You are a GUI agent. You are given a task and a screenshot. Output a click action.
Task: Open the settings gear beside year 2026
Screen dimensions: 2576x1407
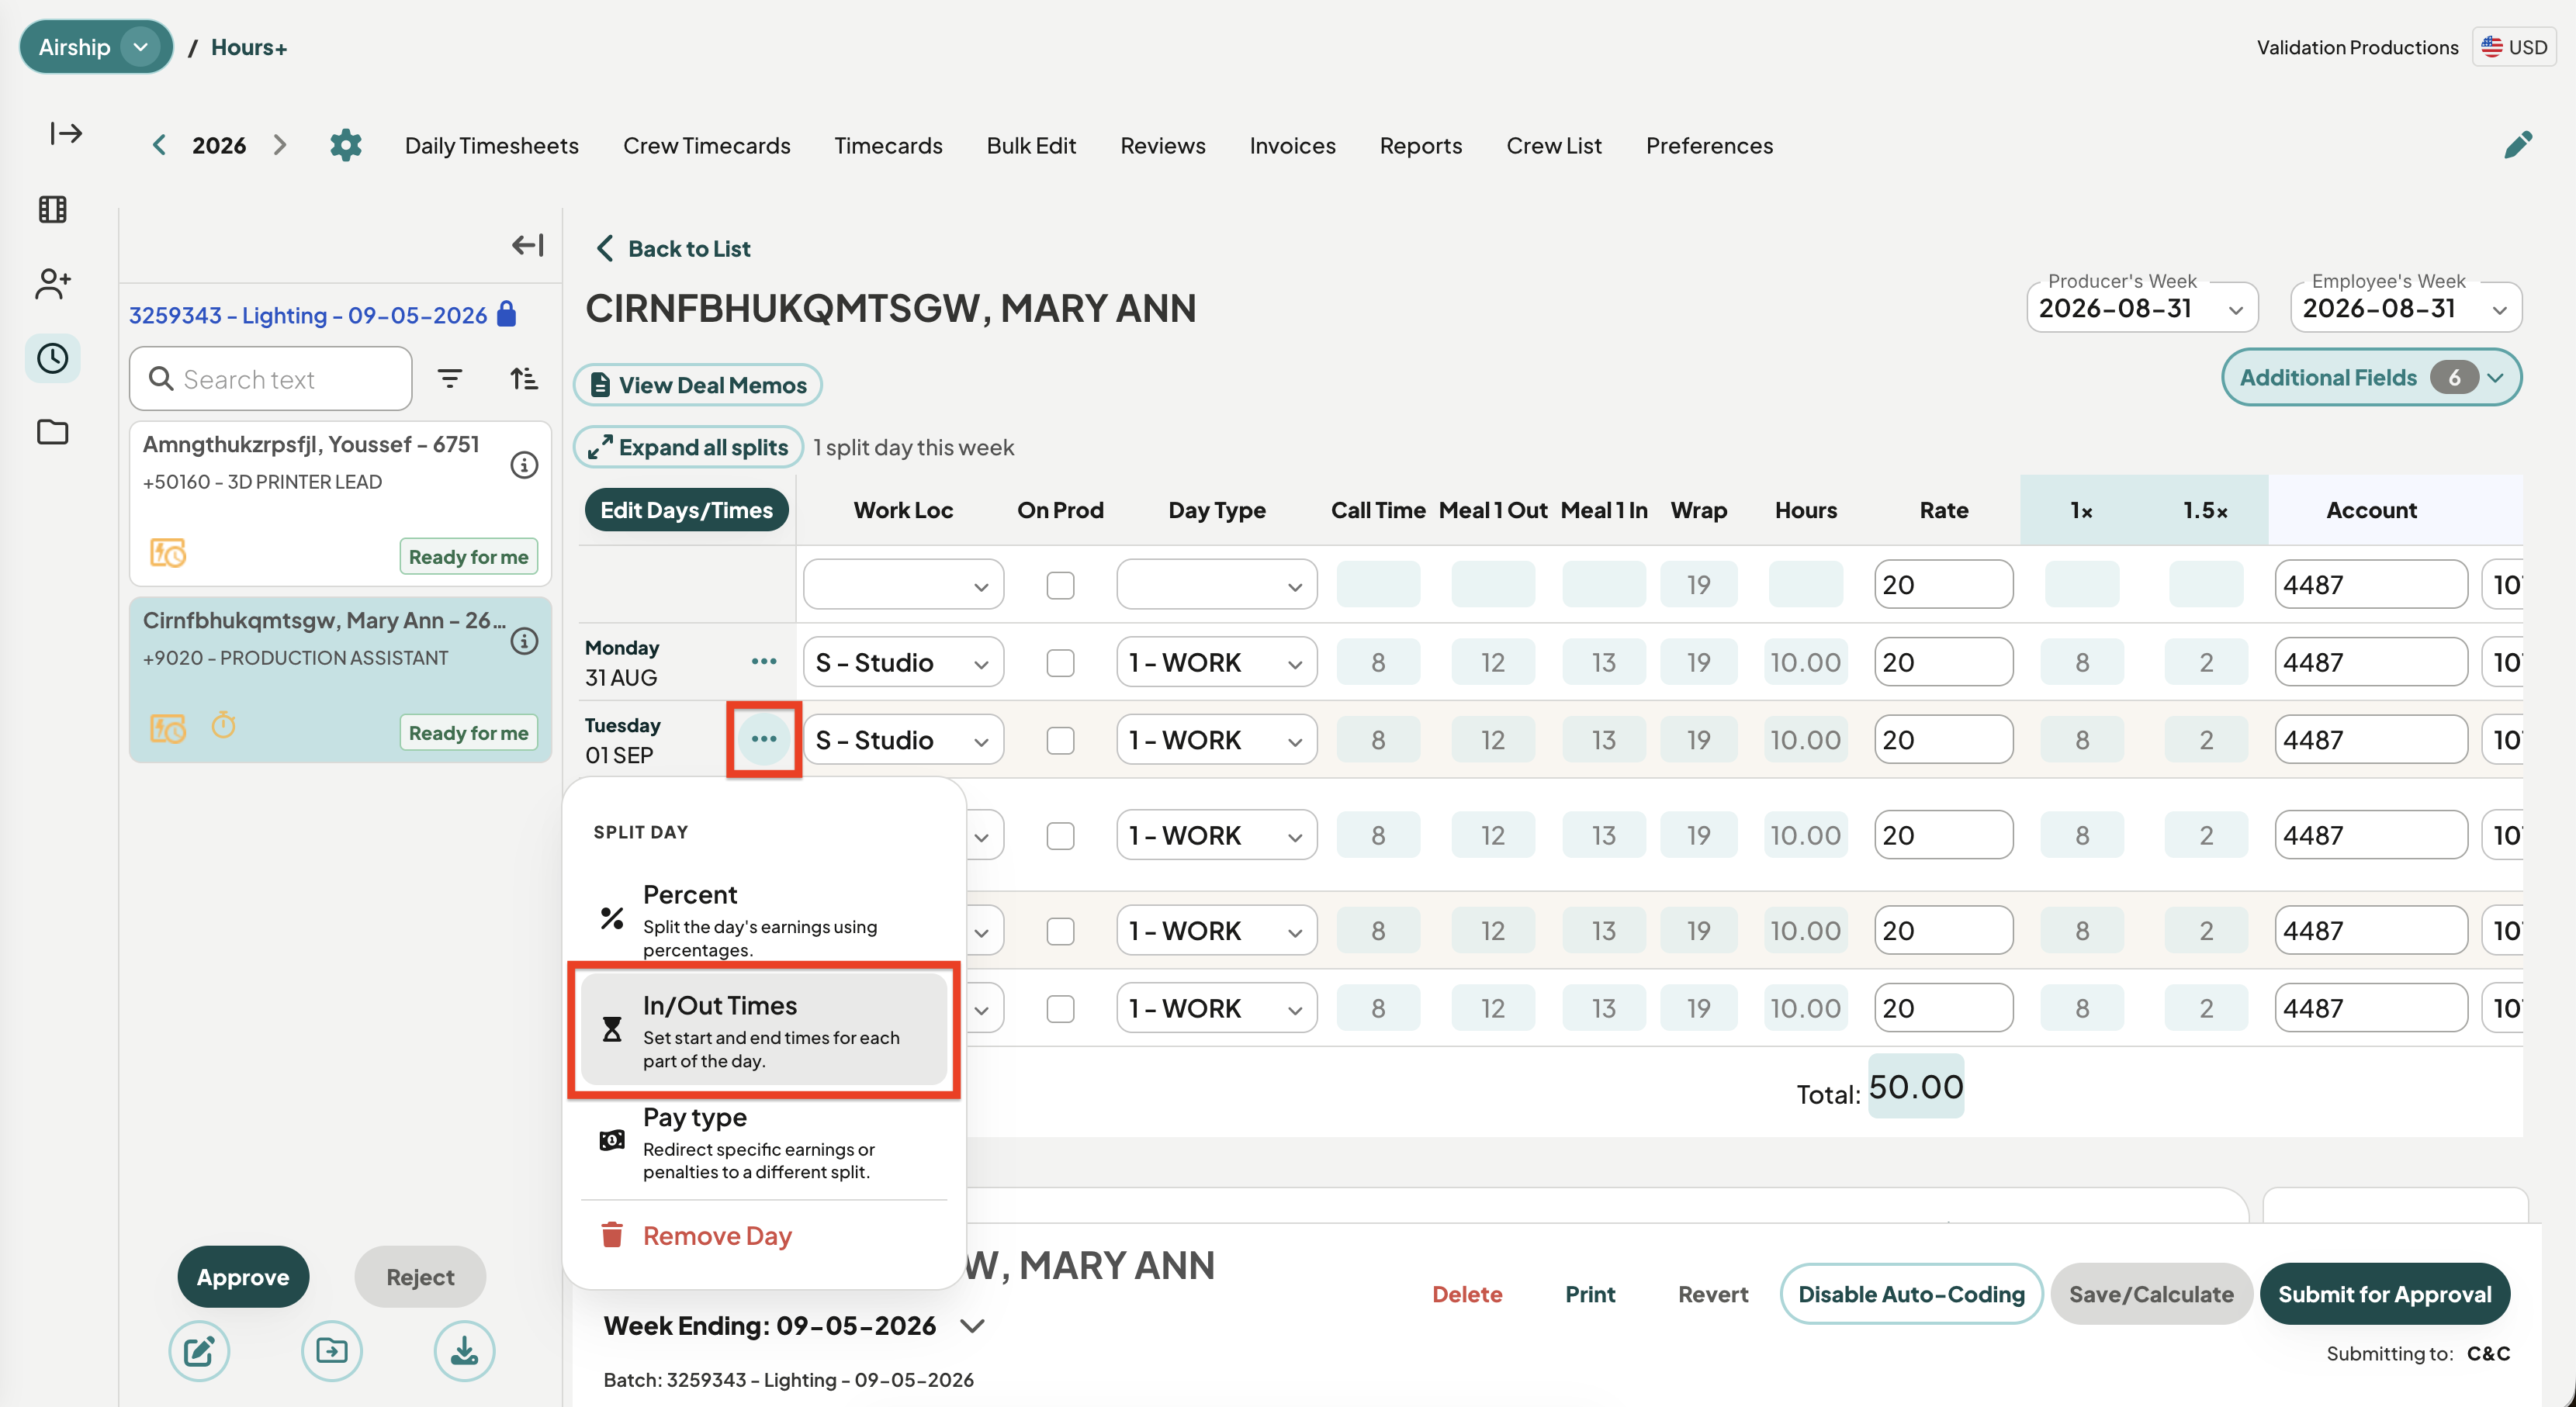coord(345,145)
